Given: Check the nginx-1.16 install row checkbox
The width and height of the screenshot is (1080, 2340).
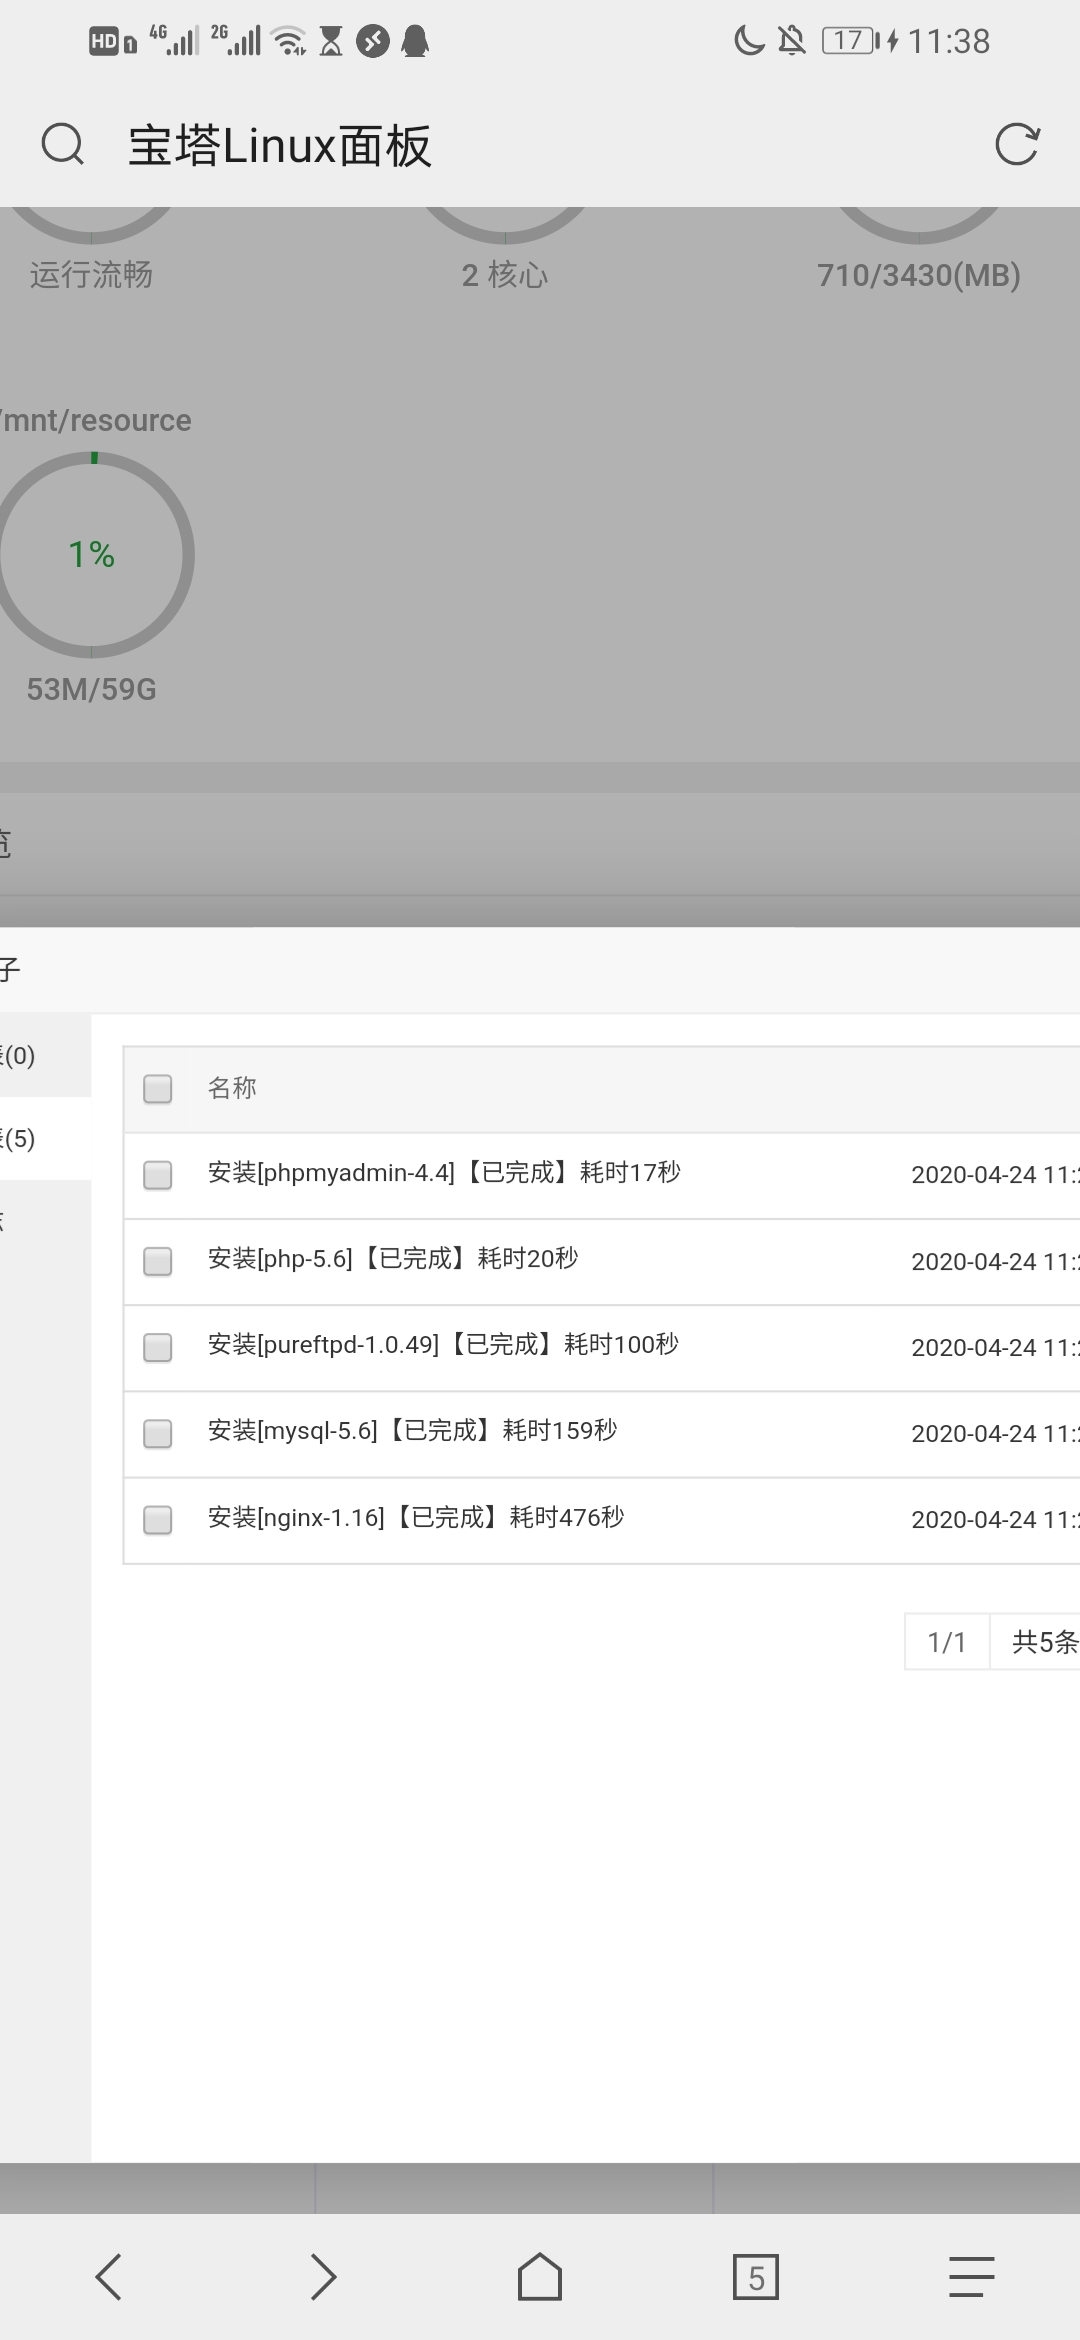Looking at the screenshot, I should click(x=158, y=1520).
